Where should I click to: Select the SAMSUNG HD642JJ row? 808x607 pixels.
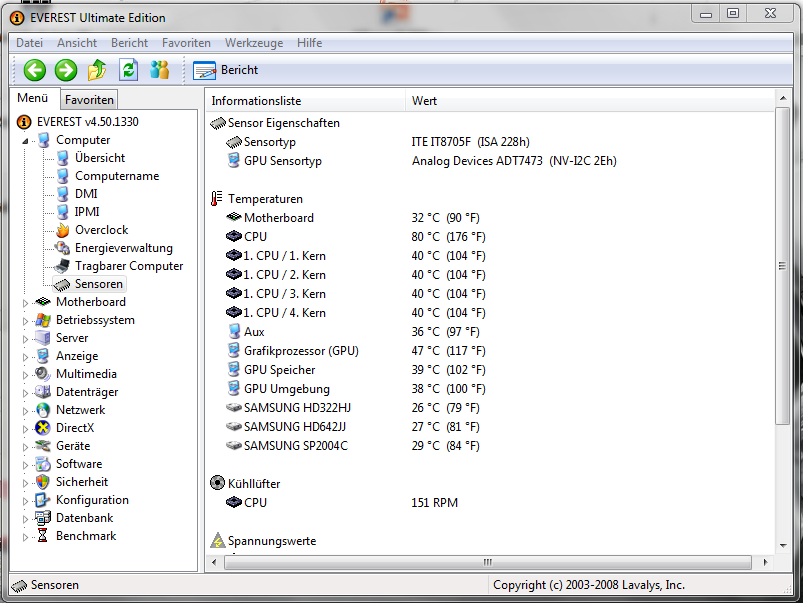click(x=354, y=427)
